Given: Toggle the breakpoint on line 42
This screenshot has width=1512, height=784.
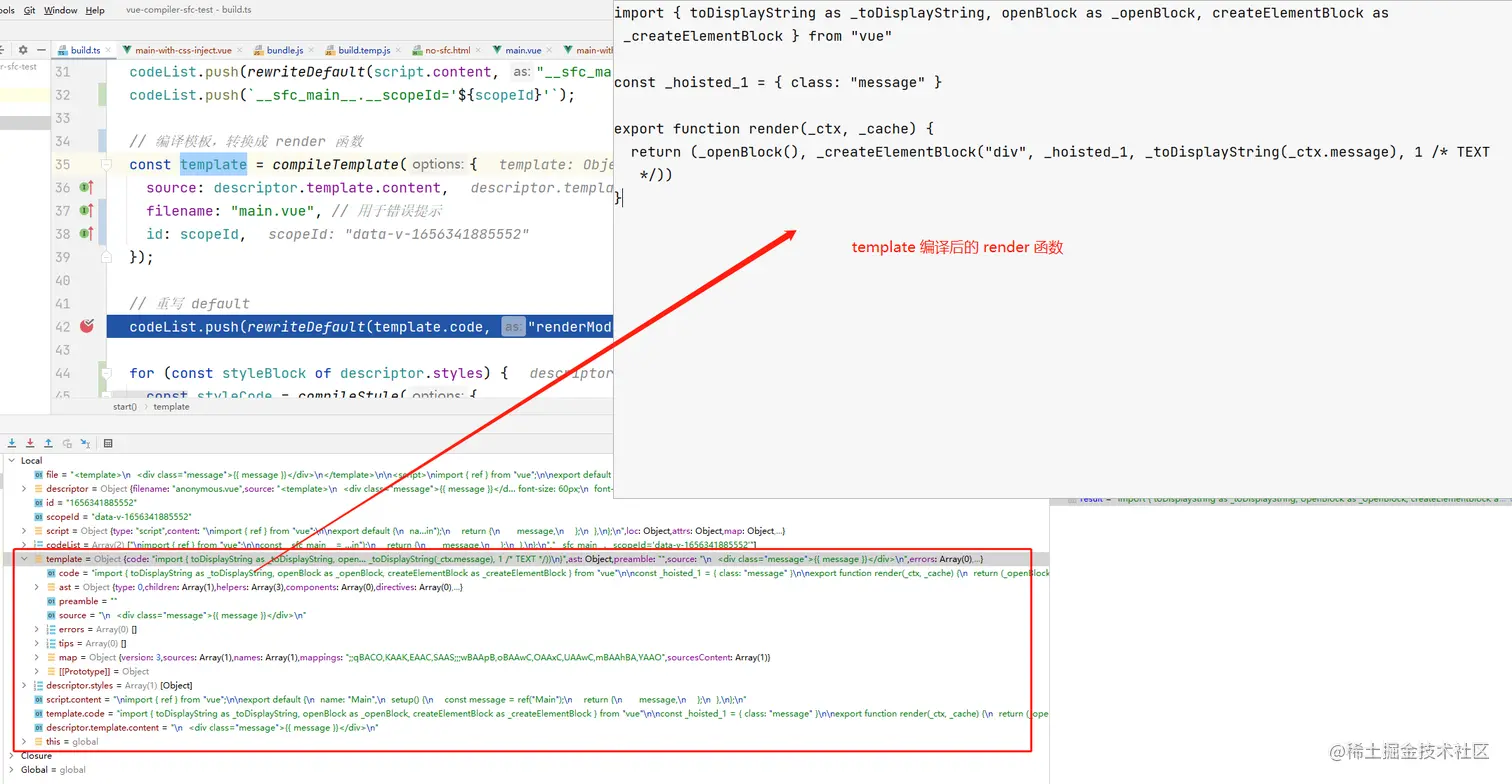Looking at the screenshot, I should point(86,326).
